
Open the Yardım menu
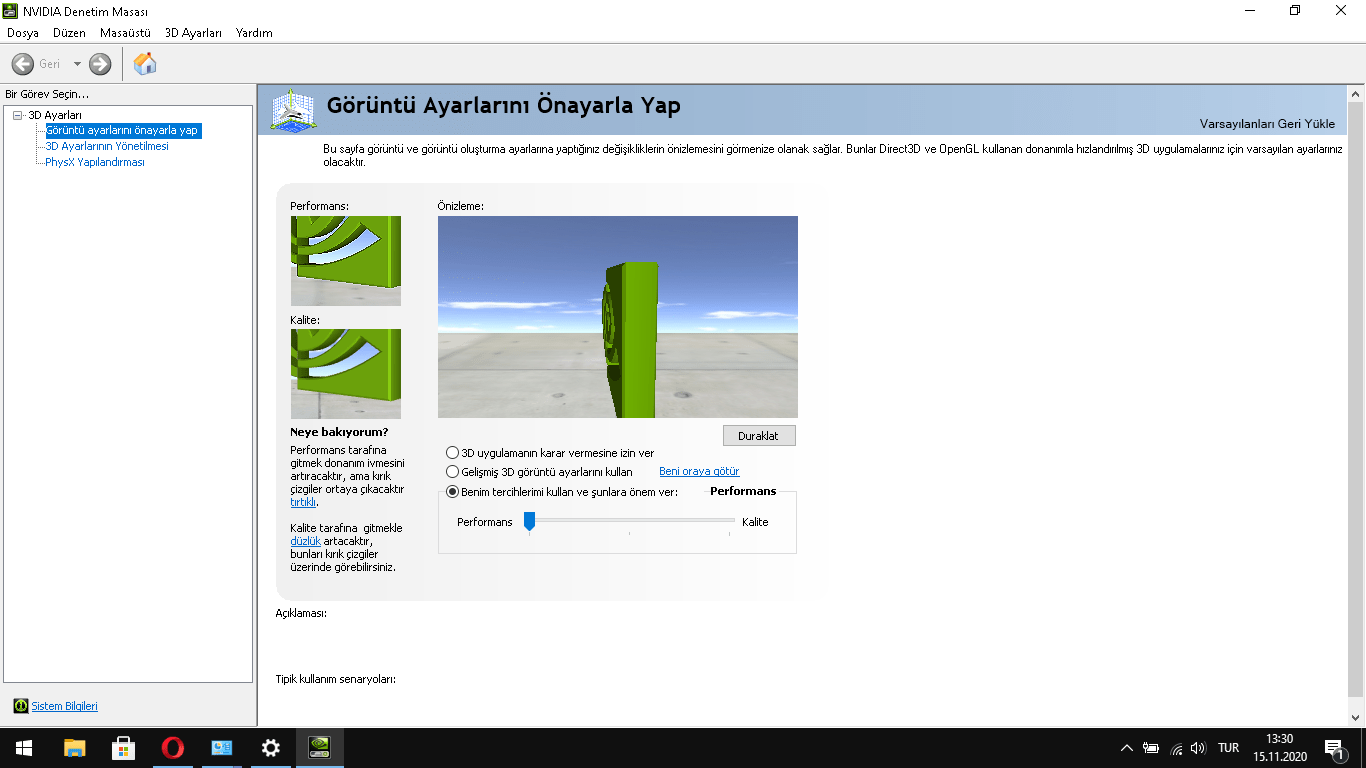pos(254,33)
